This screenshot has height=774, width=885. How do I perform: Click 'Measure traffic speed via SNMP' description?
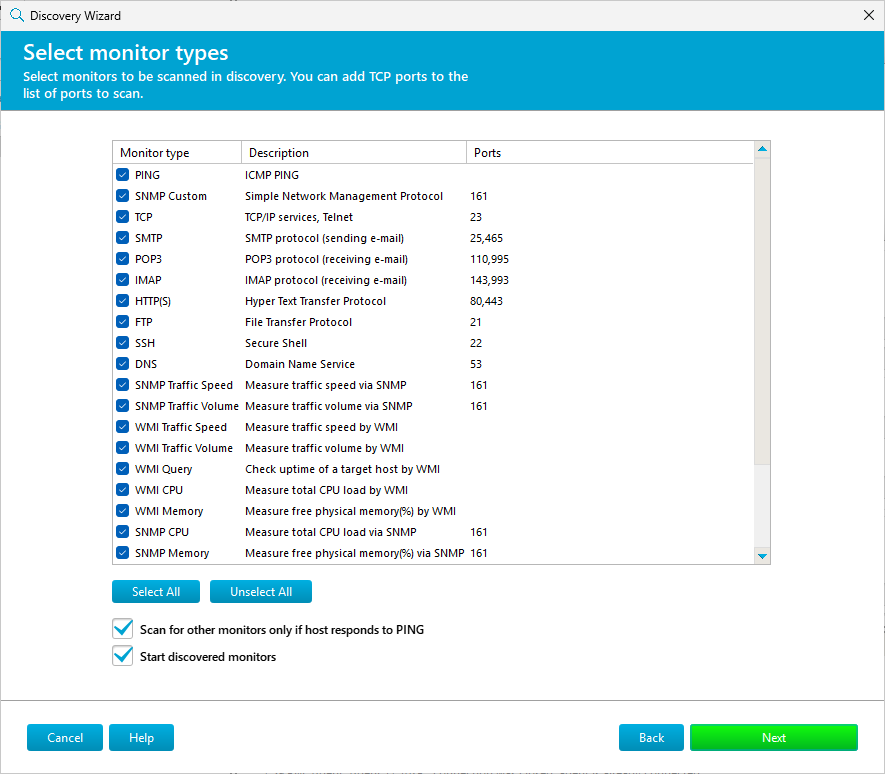click(326, 385)
